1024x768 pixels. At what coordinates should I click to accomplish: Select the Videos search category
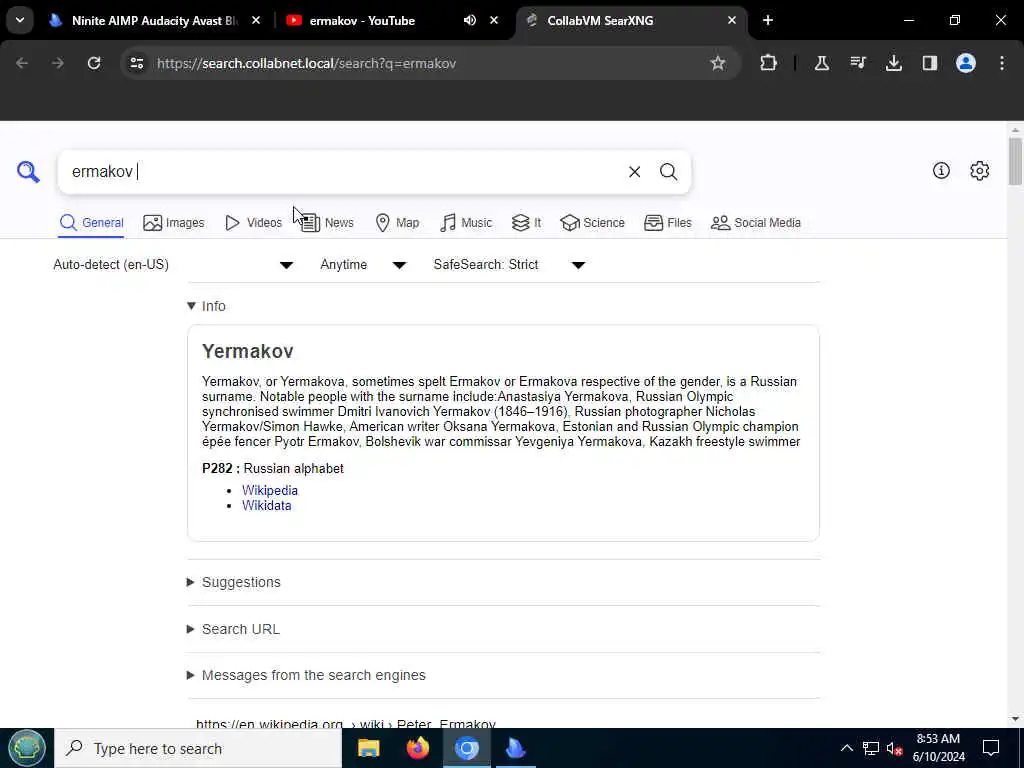click(253, 223)
